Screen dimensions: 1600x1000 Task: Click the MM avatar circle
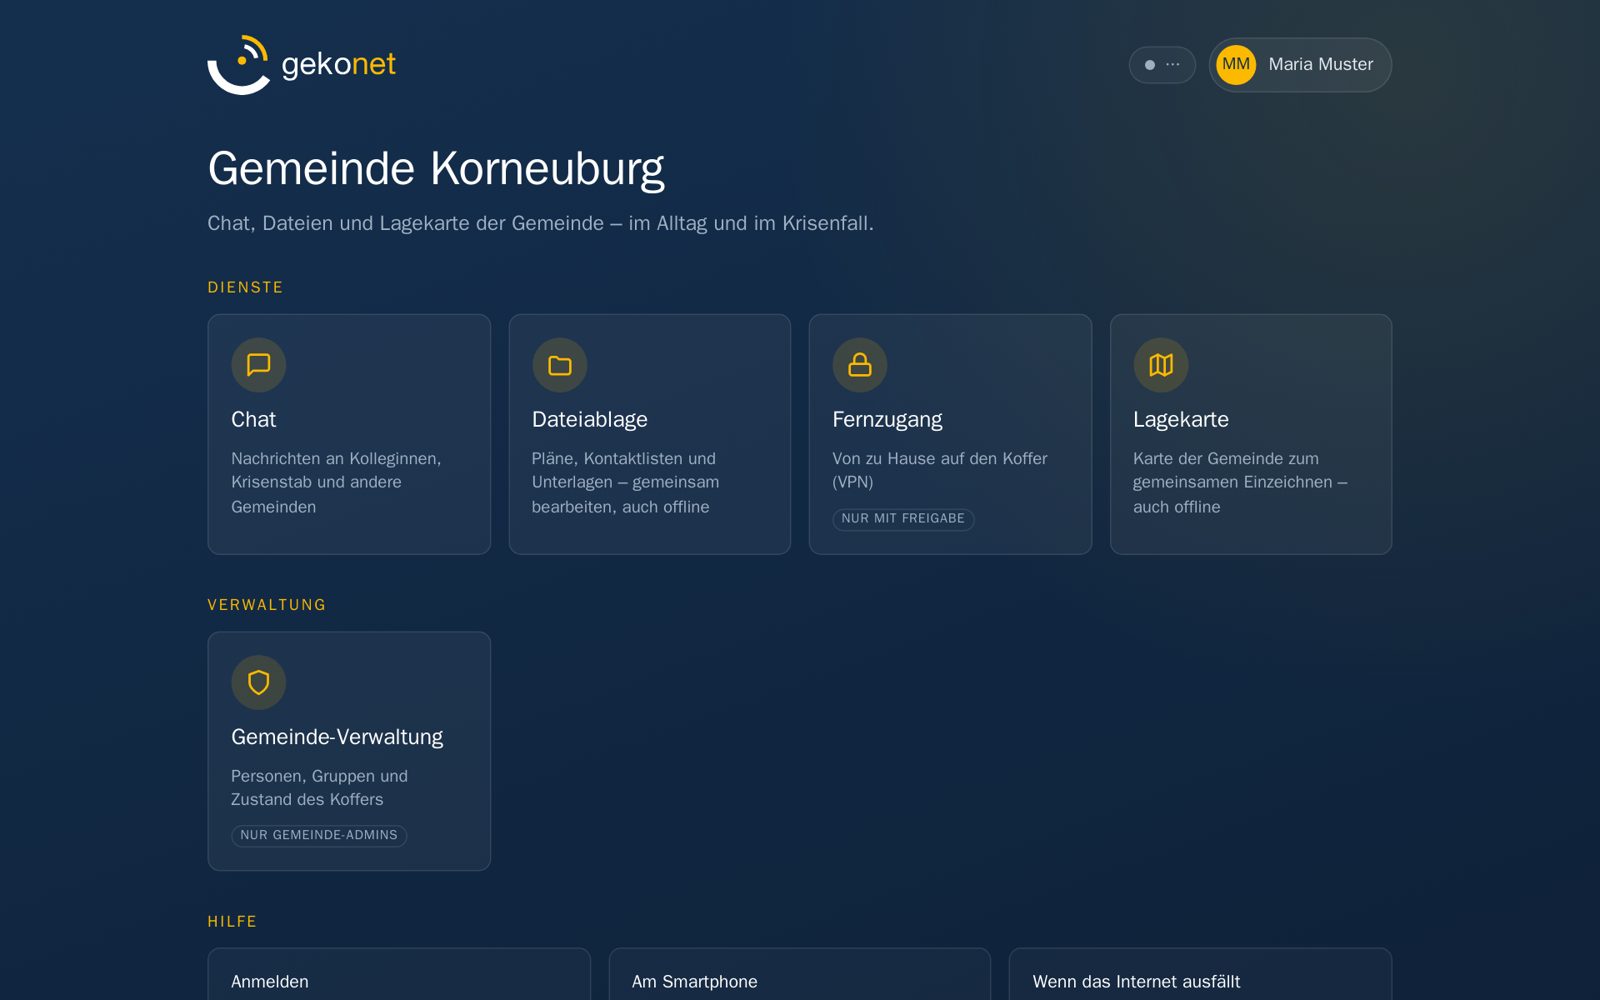1236,65
